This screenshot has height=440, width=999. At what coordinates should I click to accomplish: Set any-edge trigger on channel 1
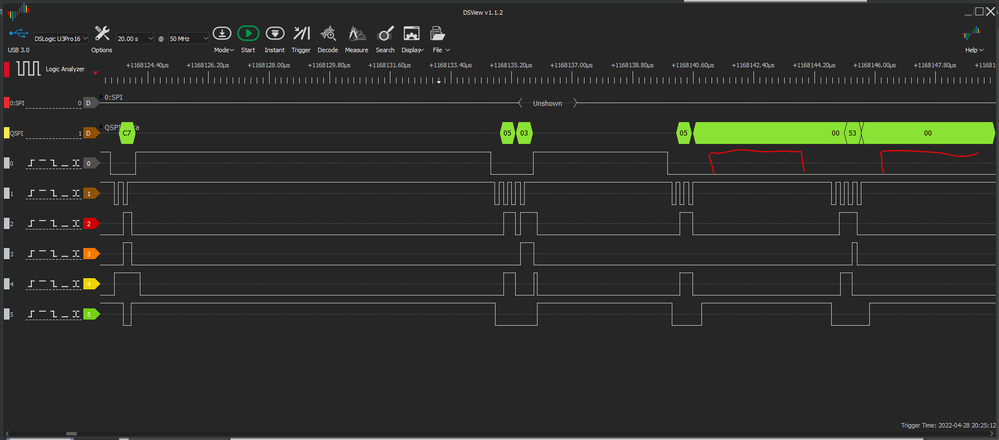[75, 193]
